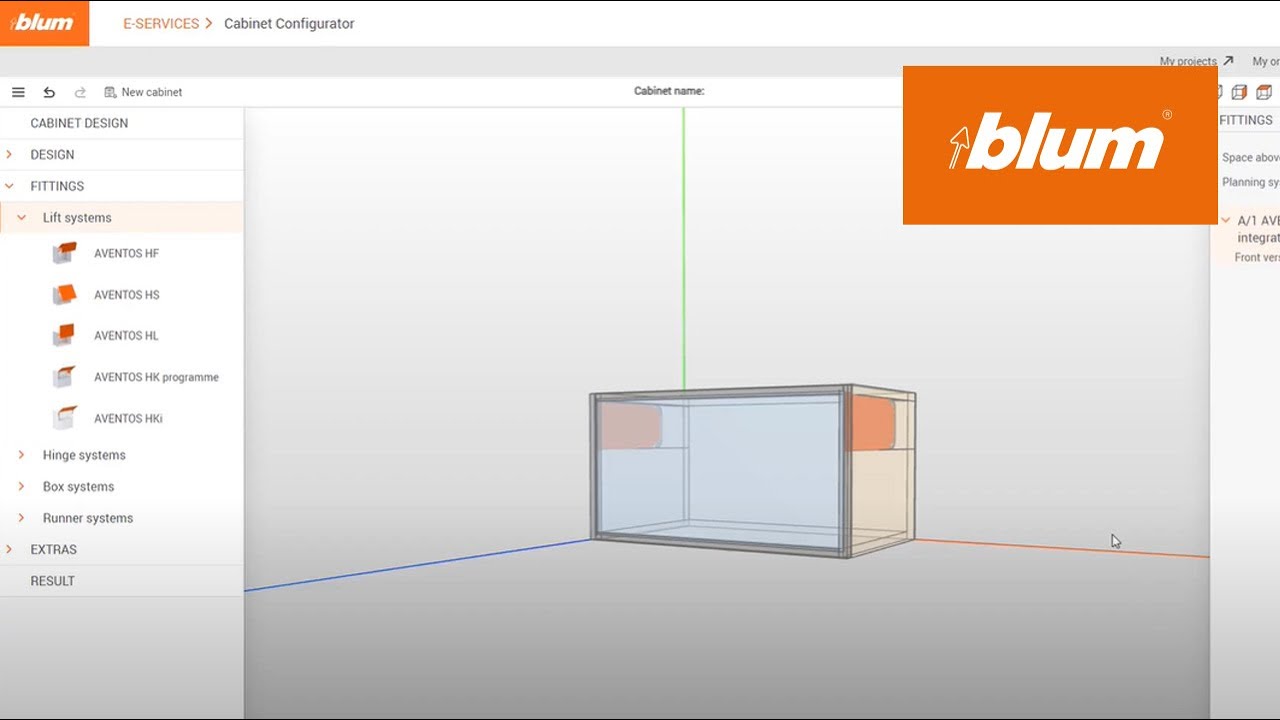Click the Blum logo in the header
Viewport: 1280px width, 720px height.
(x=44, y=23)
